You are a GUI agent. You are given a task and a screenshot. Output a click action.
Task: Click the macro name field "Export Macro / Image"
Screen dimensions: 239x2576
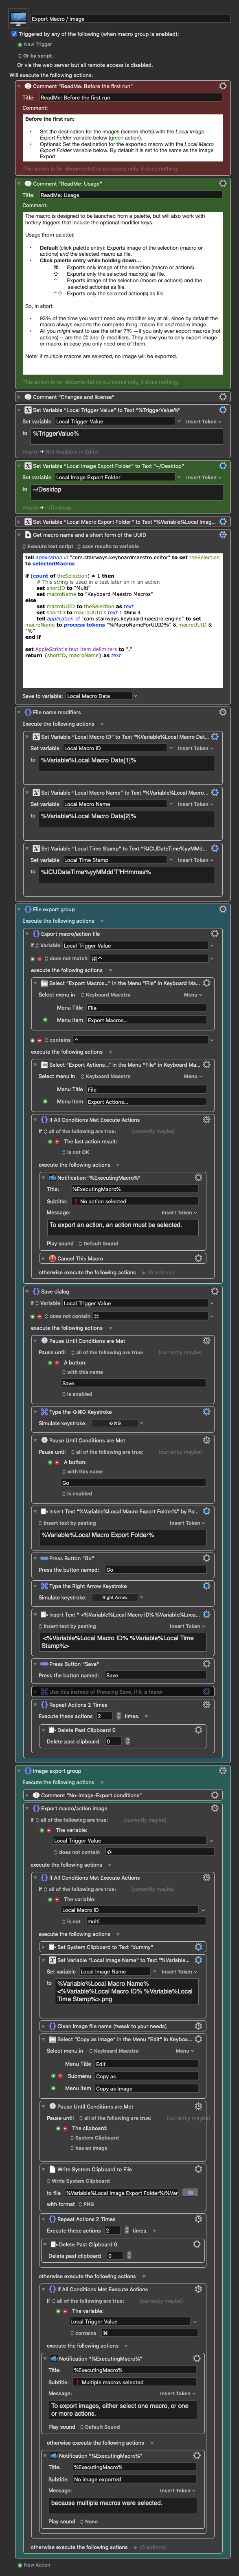(x=130, y=18)
